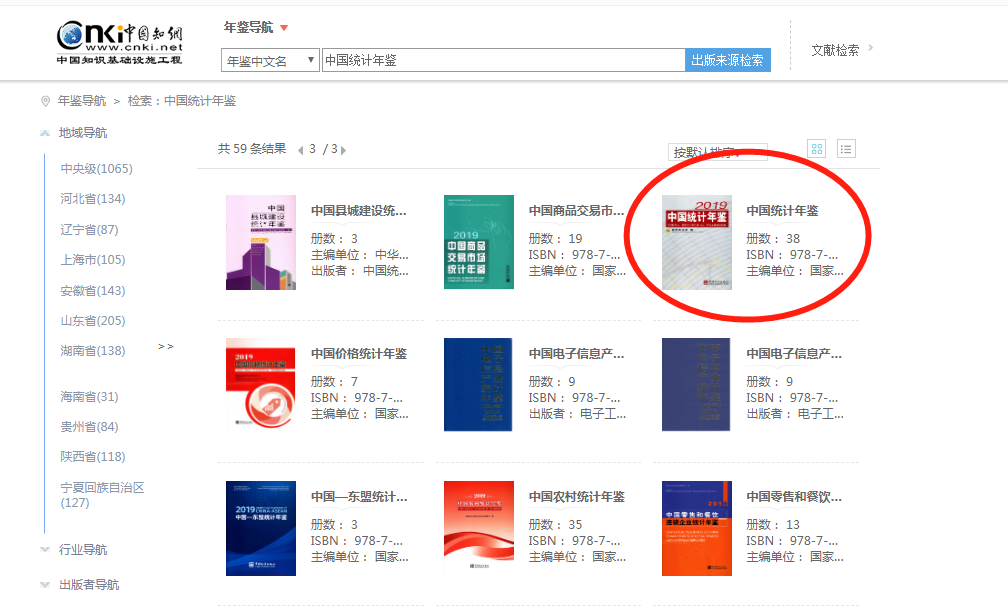Show more regions with the >> arrows

point(166,346)
